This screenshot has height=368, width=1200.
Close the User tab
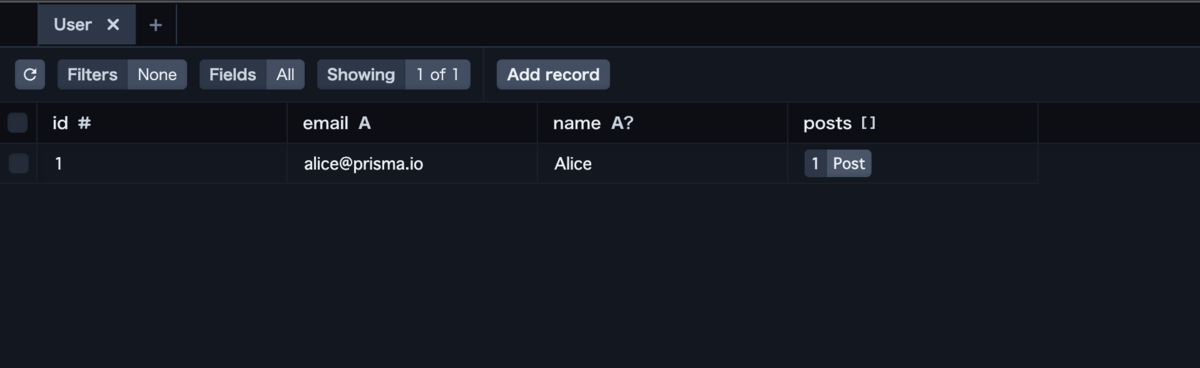pyautogui.click(x=113, y=25)
